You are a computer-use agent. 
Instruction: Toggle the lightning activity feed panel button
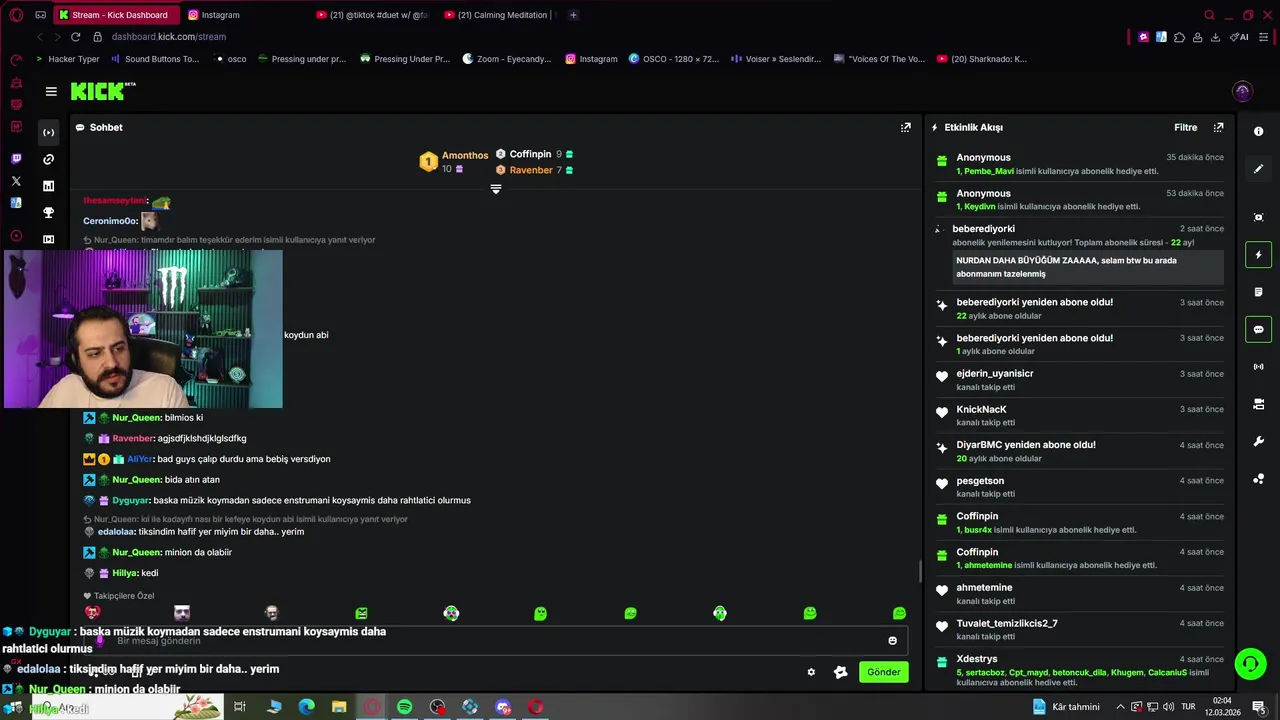pyautogui.click(x=1258, y=254)
